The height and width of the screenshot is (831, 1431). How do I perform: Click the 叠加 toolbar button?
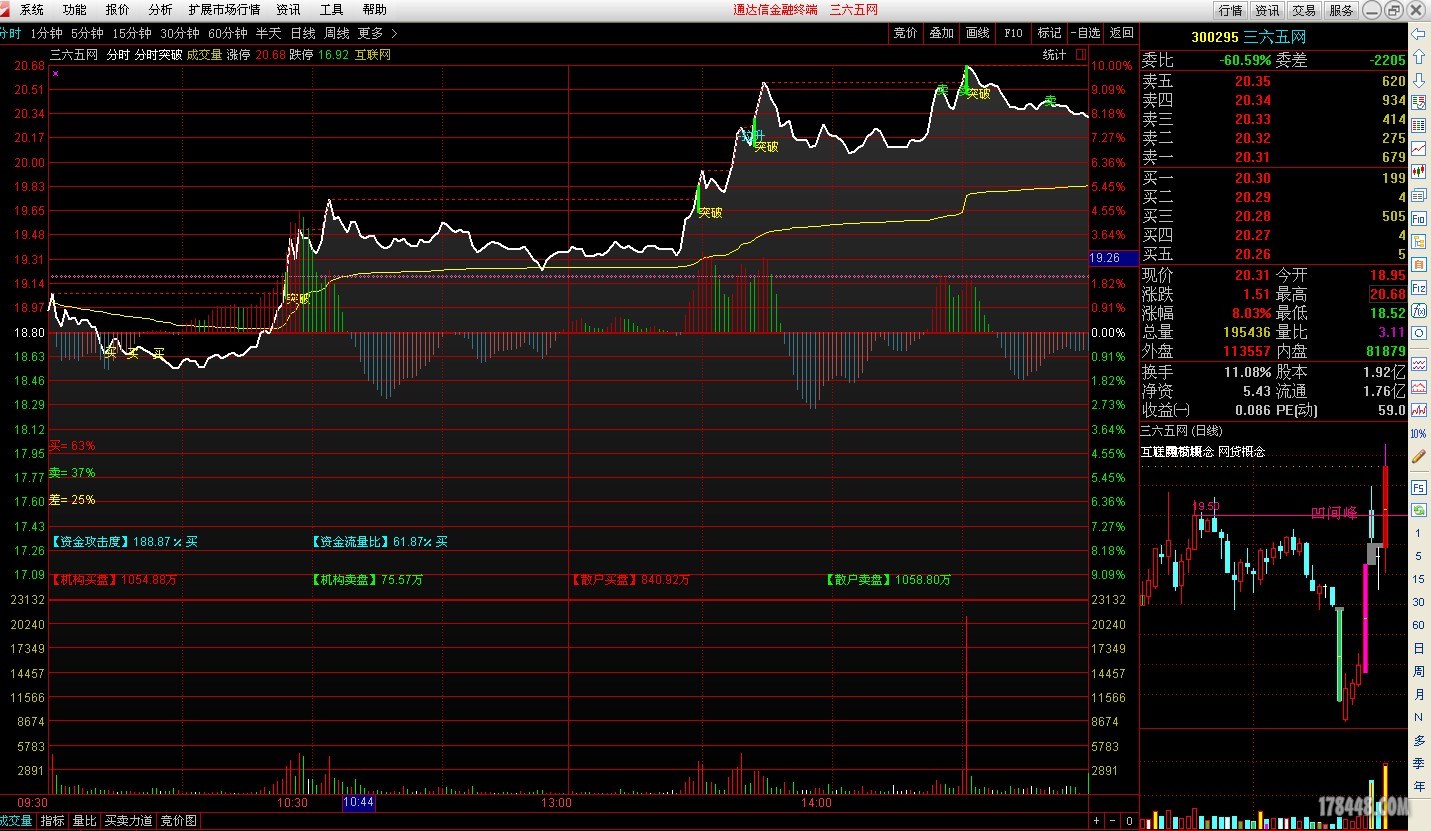click(x=941, y=33)
